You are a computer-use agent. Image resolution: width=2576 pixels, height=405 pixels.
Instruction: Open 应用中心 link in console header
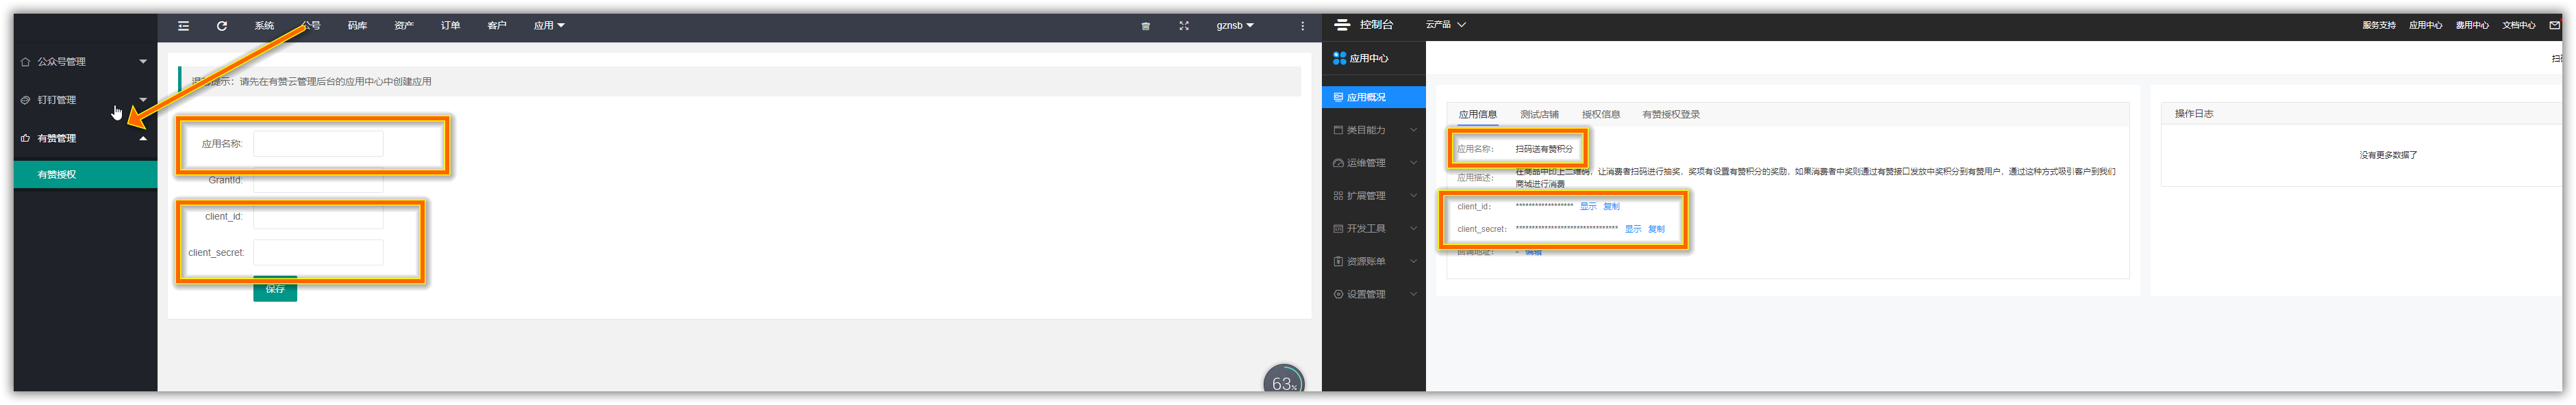pyautogui.click(x=2425, y=26)
